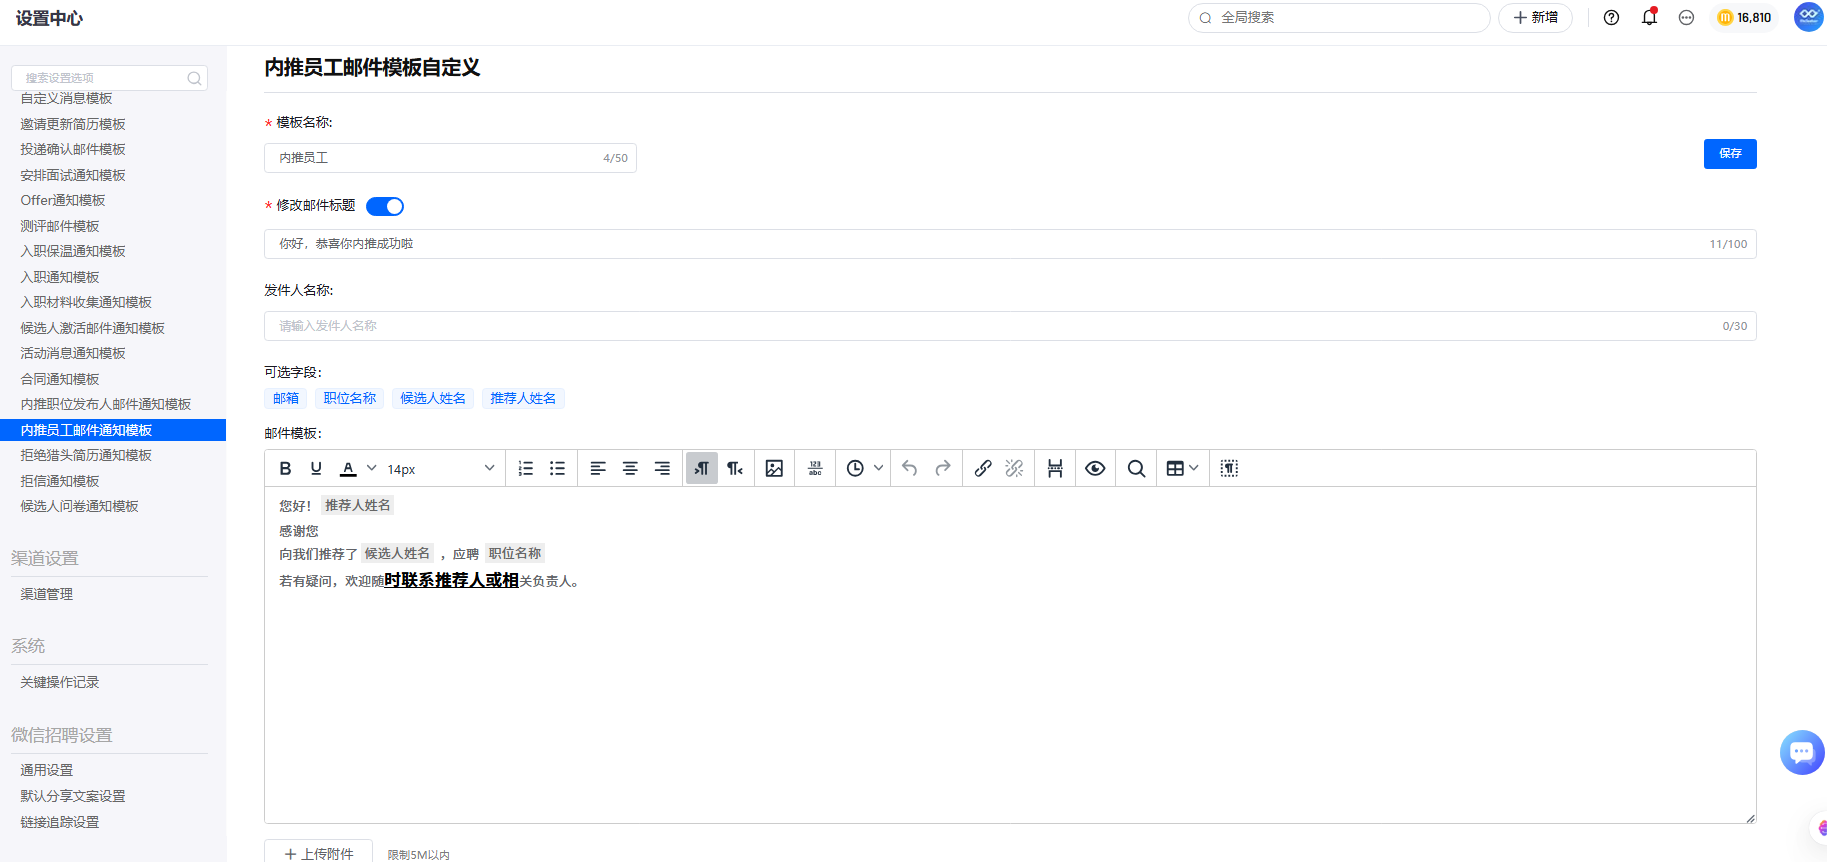Preview the email template with the eye icon
The width and height of the screenshot is (1827, 862).
[1095, 468]
